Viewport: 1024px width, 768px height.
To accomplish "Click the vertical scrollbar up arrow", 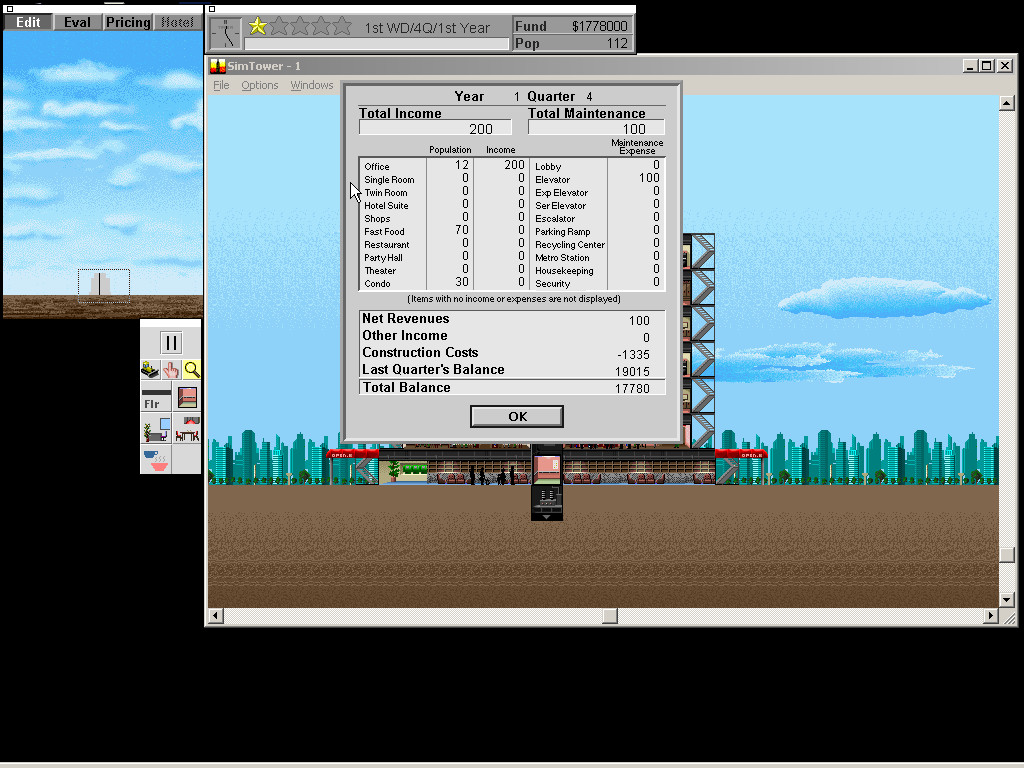I will (x=1006, y=103).
